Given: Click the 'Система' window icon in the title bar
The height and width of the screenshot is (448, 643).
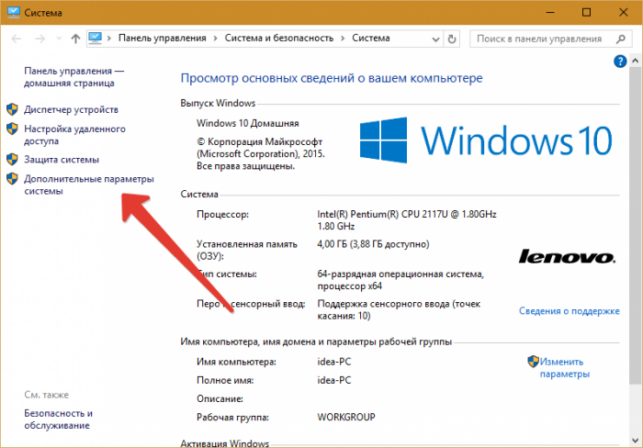Looking at the screenshot, I should tap(13, 12).
